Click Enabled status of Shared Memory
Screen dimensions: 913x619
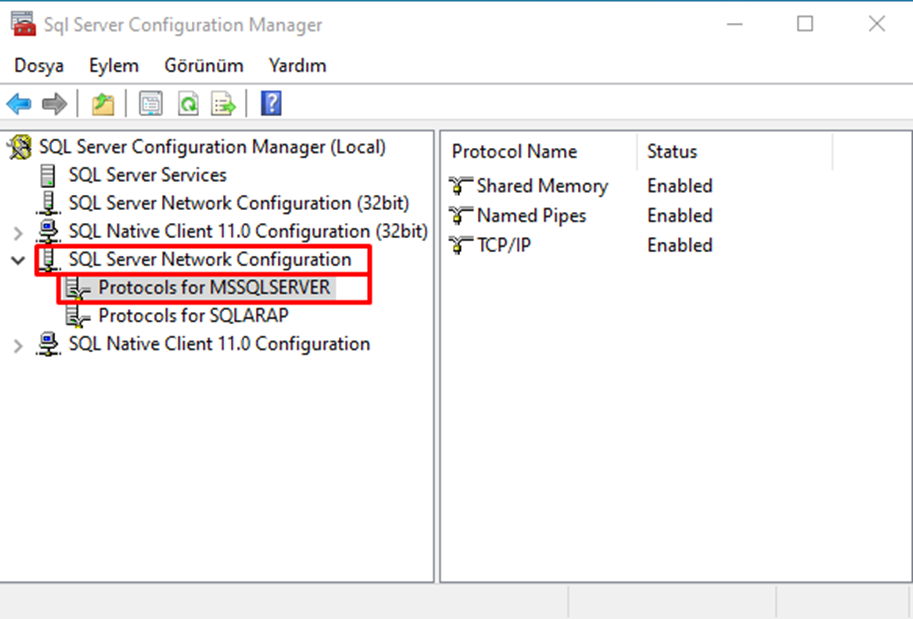pyautogui.click(x=680, y=186)
